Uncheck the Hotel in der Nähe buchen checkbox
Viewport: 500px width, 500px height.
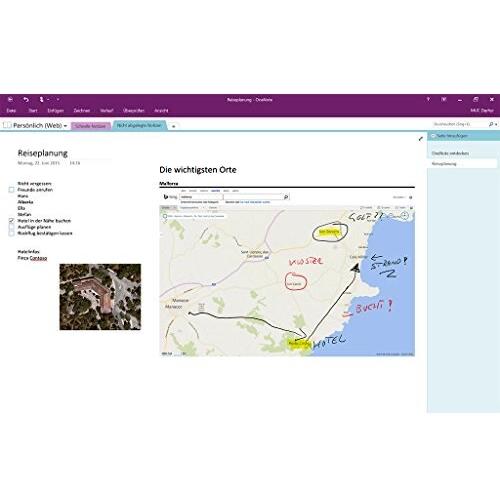[x=11, y=221]
